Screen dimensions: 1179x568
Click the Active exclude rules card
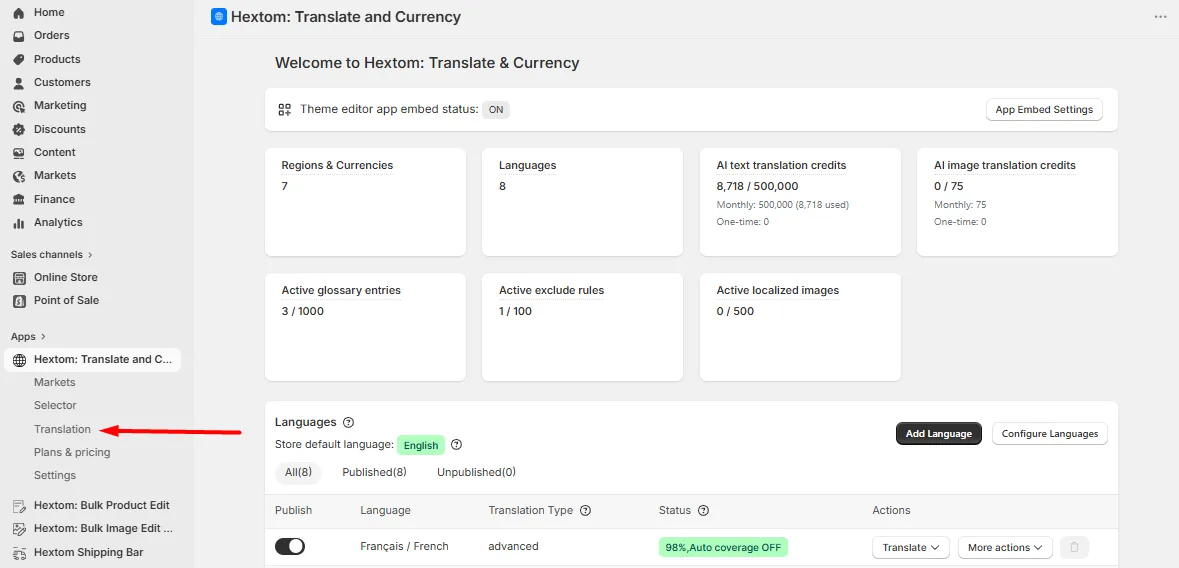click(x=583, y=327)
